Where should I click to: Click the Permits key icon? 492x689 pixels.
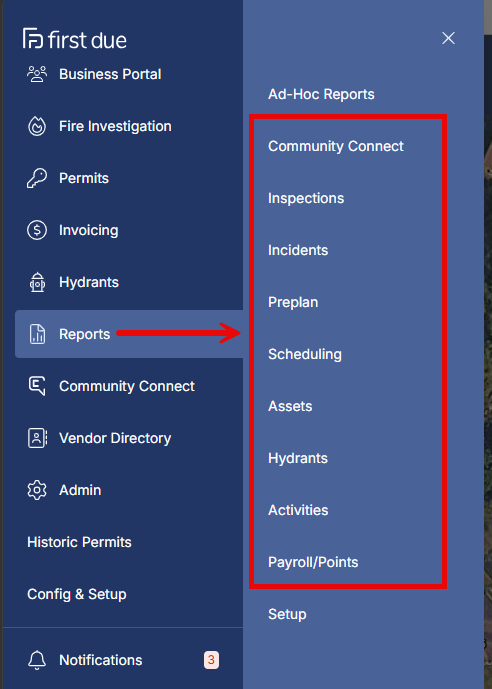pyautogui.click(x=37, y=178)
